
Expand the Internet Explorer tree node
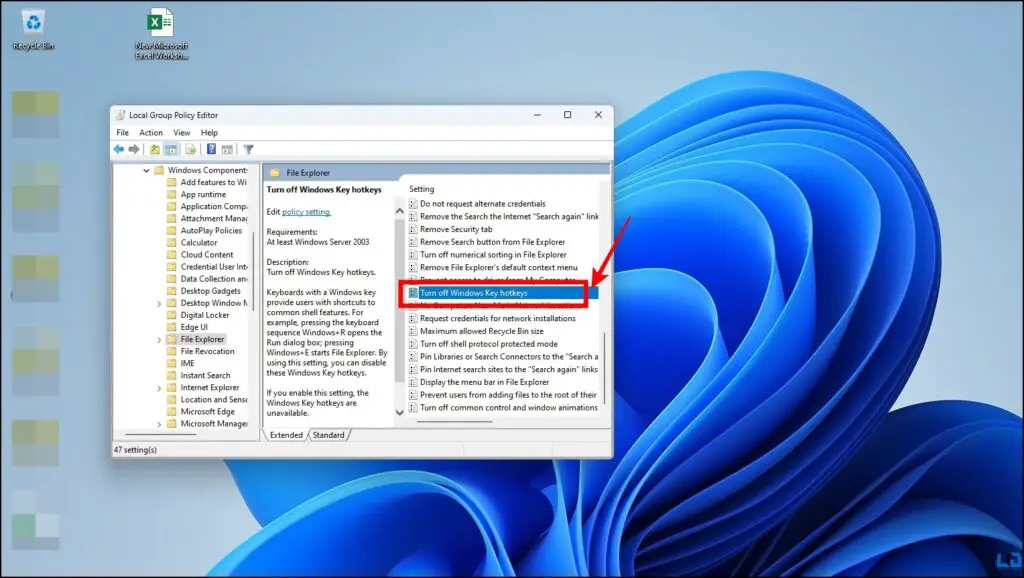click(159, 388)
